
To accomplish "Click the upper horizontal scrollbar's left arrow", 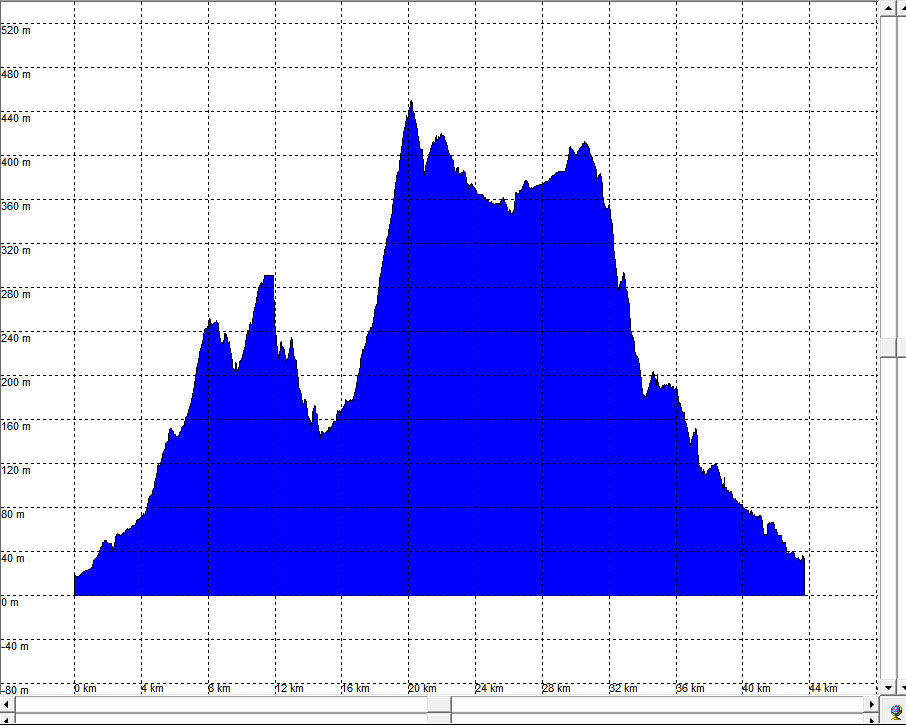I will click(x=6, y=703).
